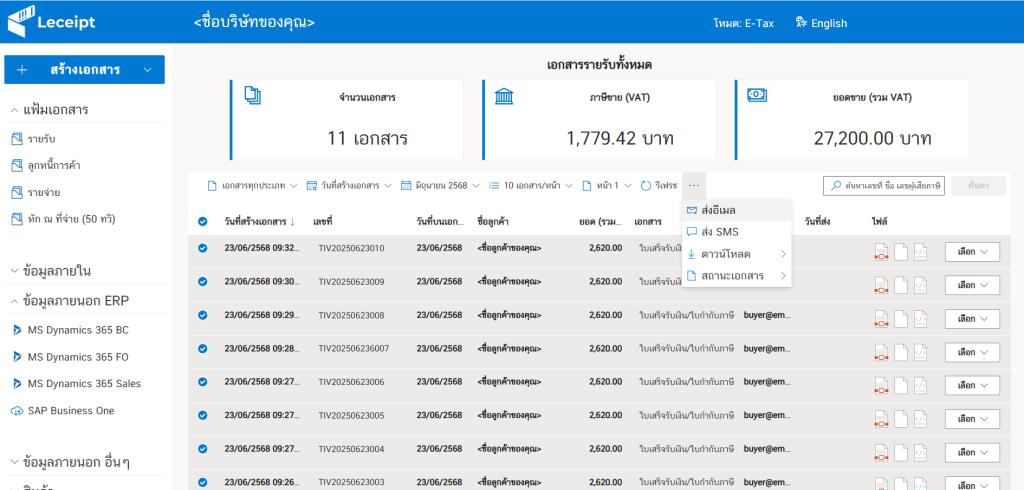
Task: Click the language icon beside English
Action: 801,23
